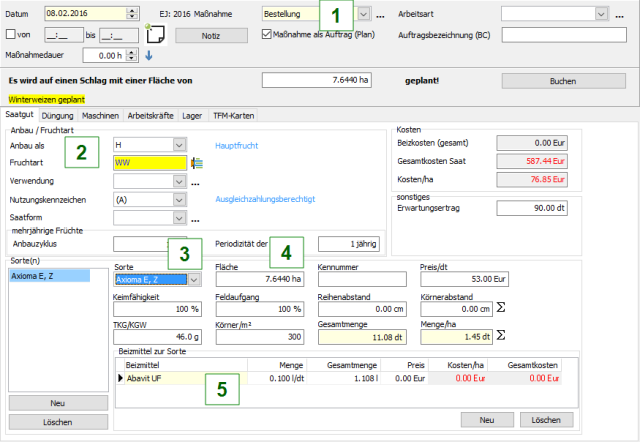Click the Auftragsbezeichnung (BC) input field
Viewport: 640px width, 442px height.
pyautogui.click(x=565, y=35)
